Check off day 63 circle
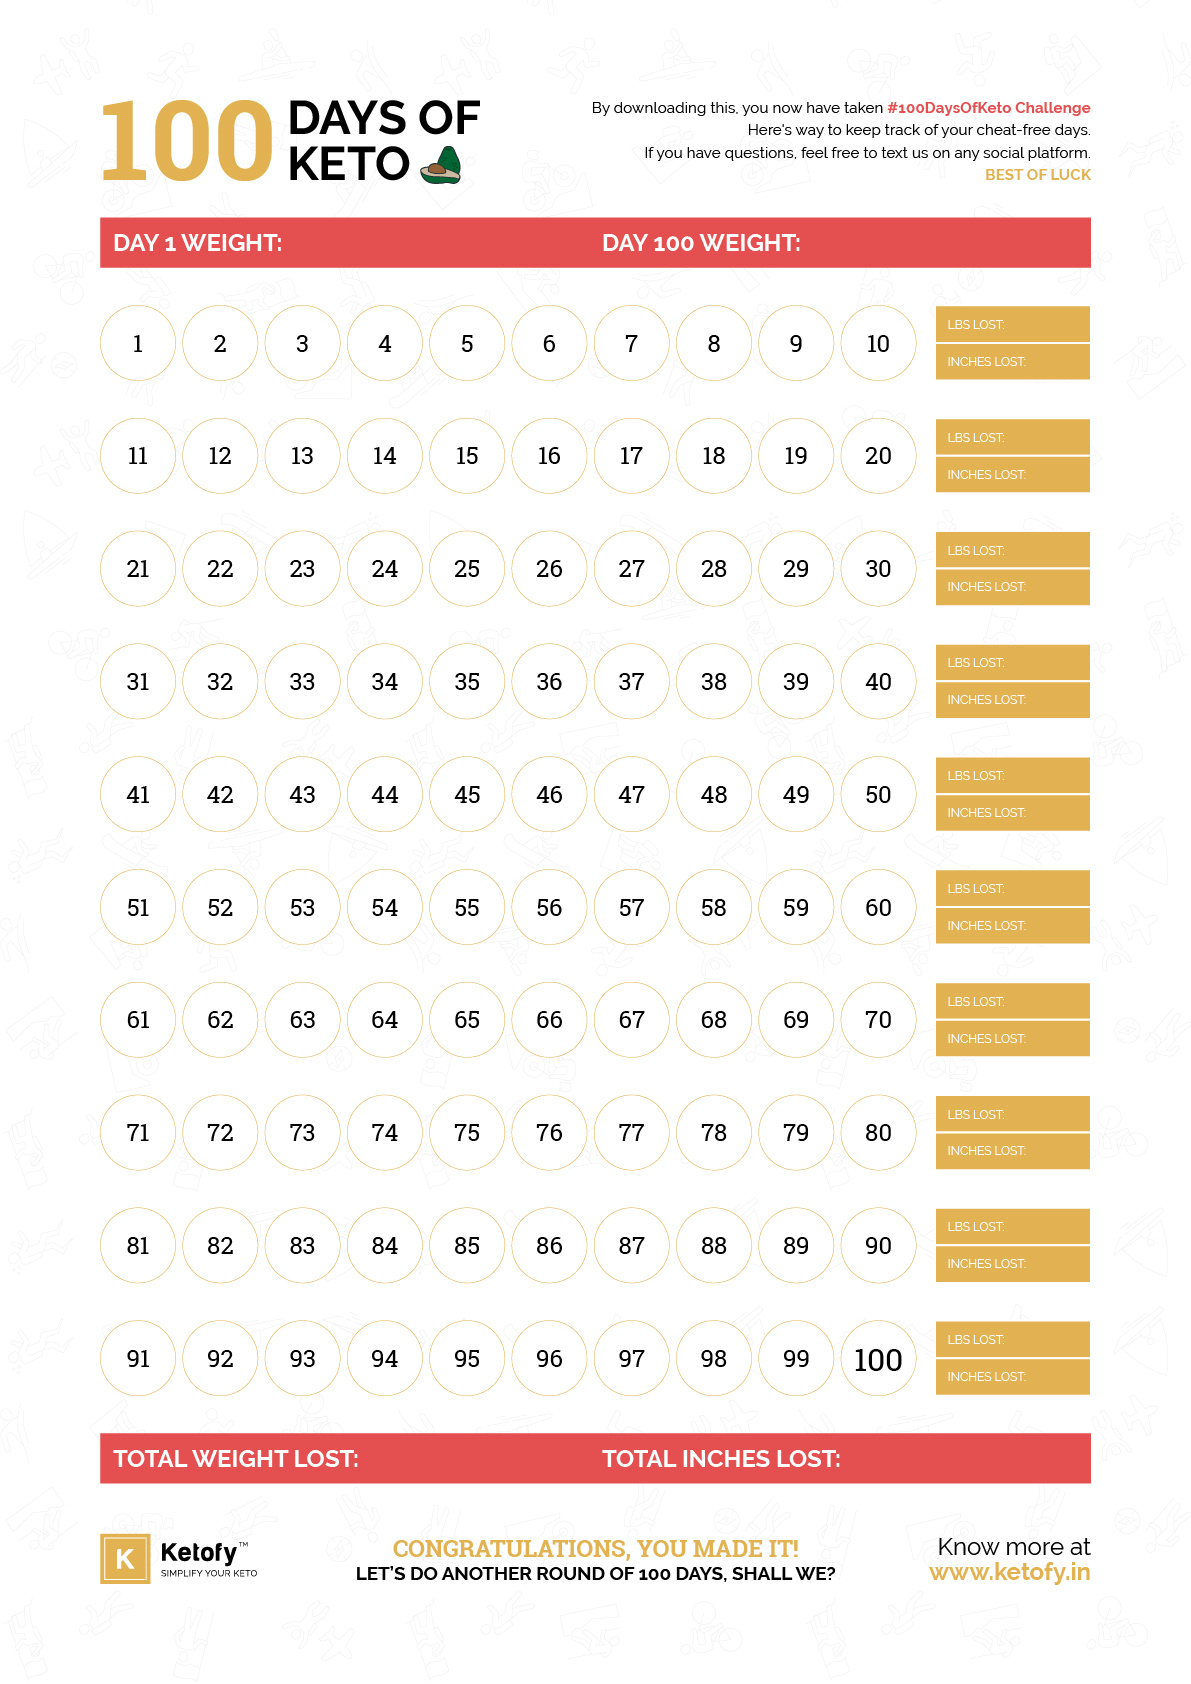Image resolution: width=1191 pixels, height=1684 pixels. coord(302,1020)
